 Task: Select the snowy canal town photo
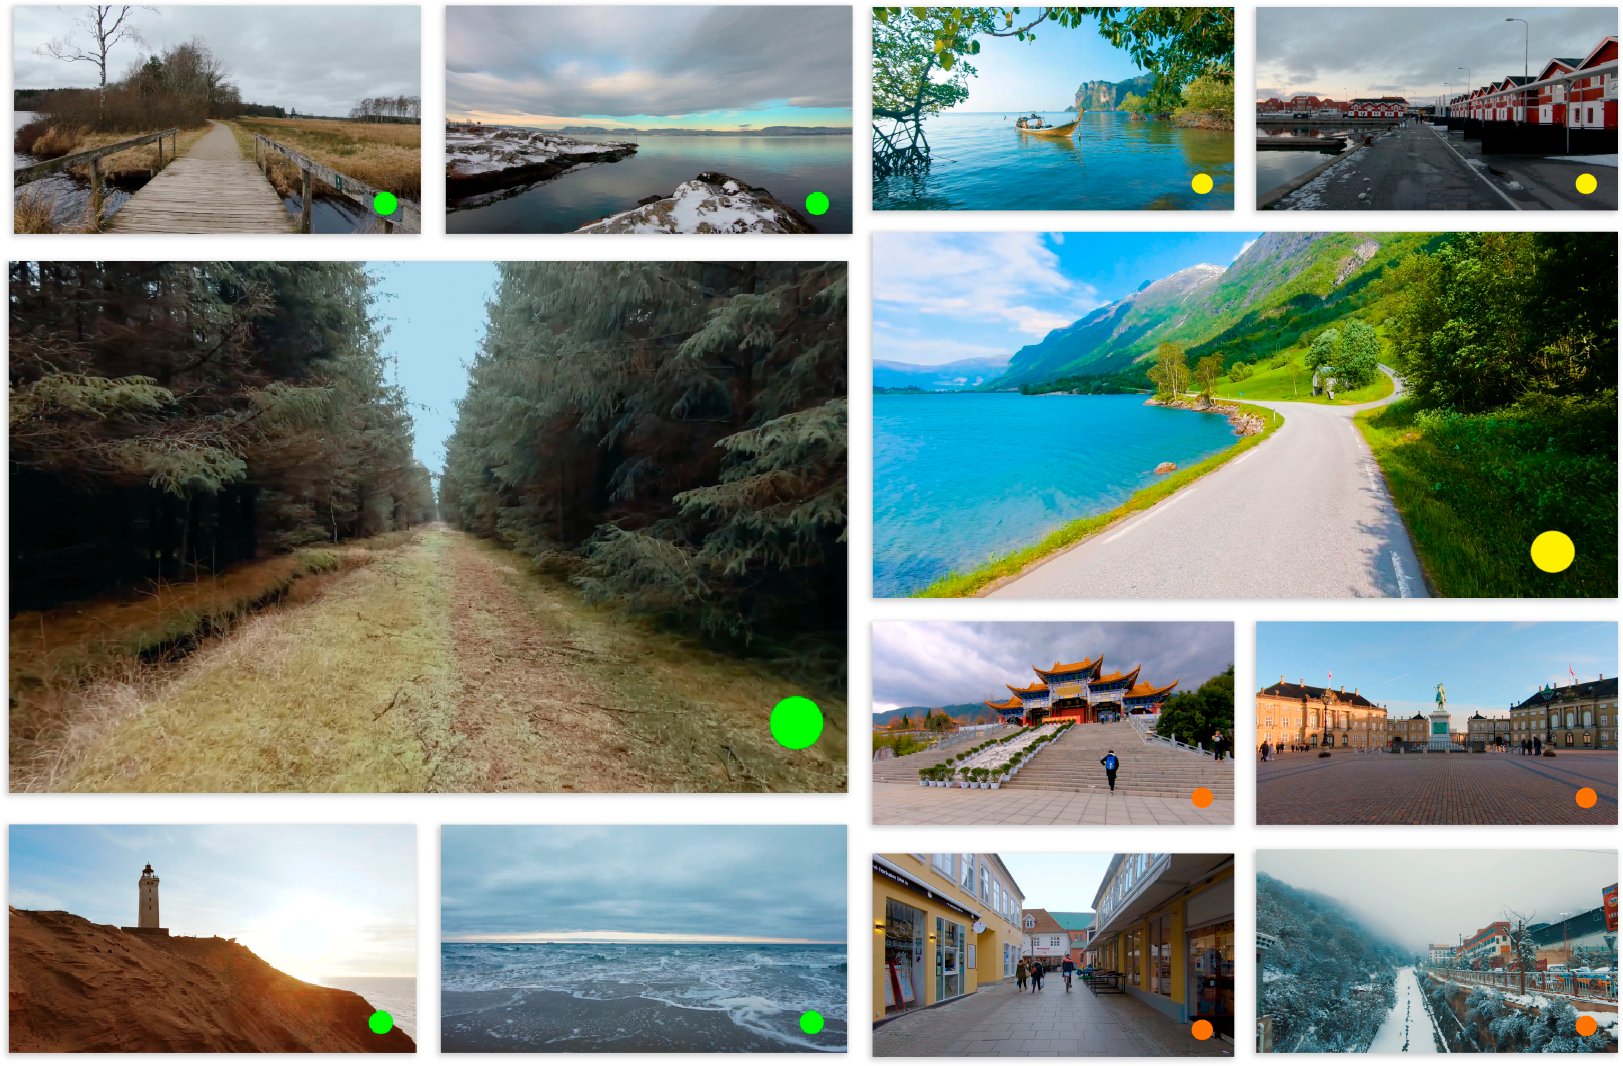tap(1436, 951)
